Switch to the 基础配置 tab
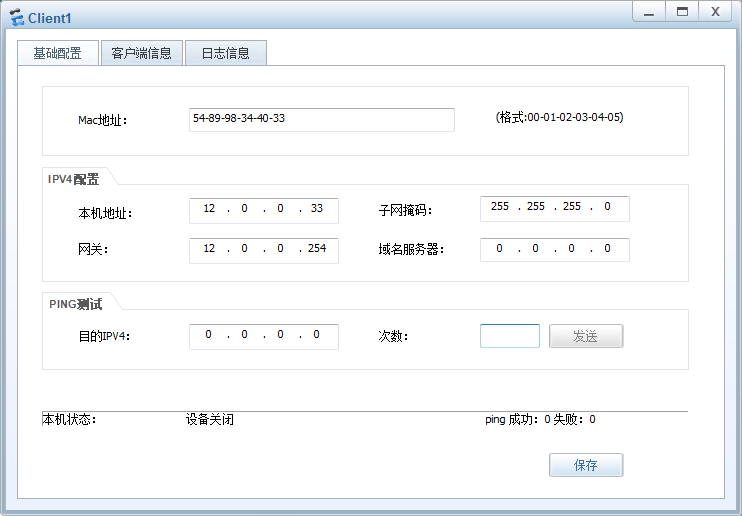 (58, 53)
